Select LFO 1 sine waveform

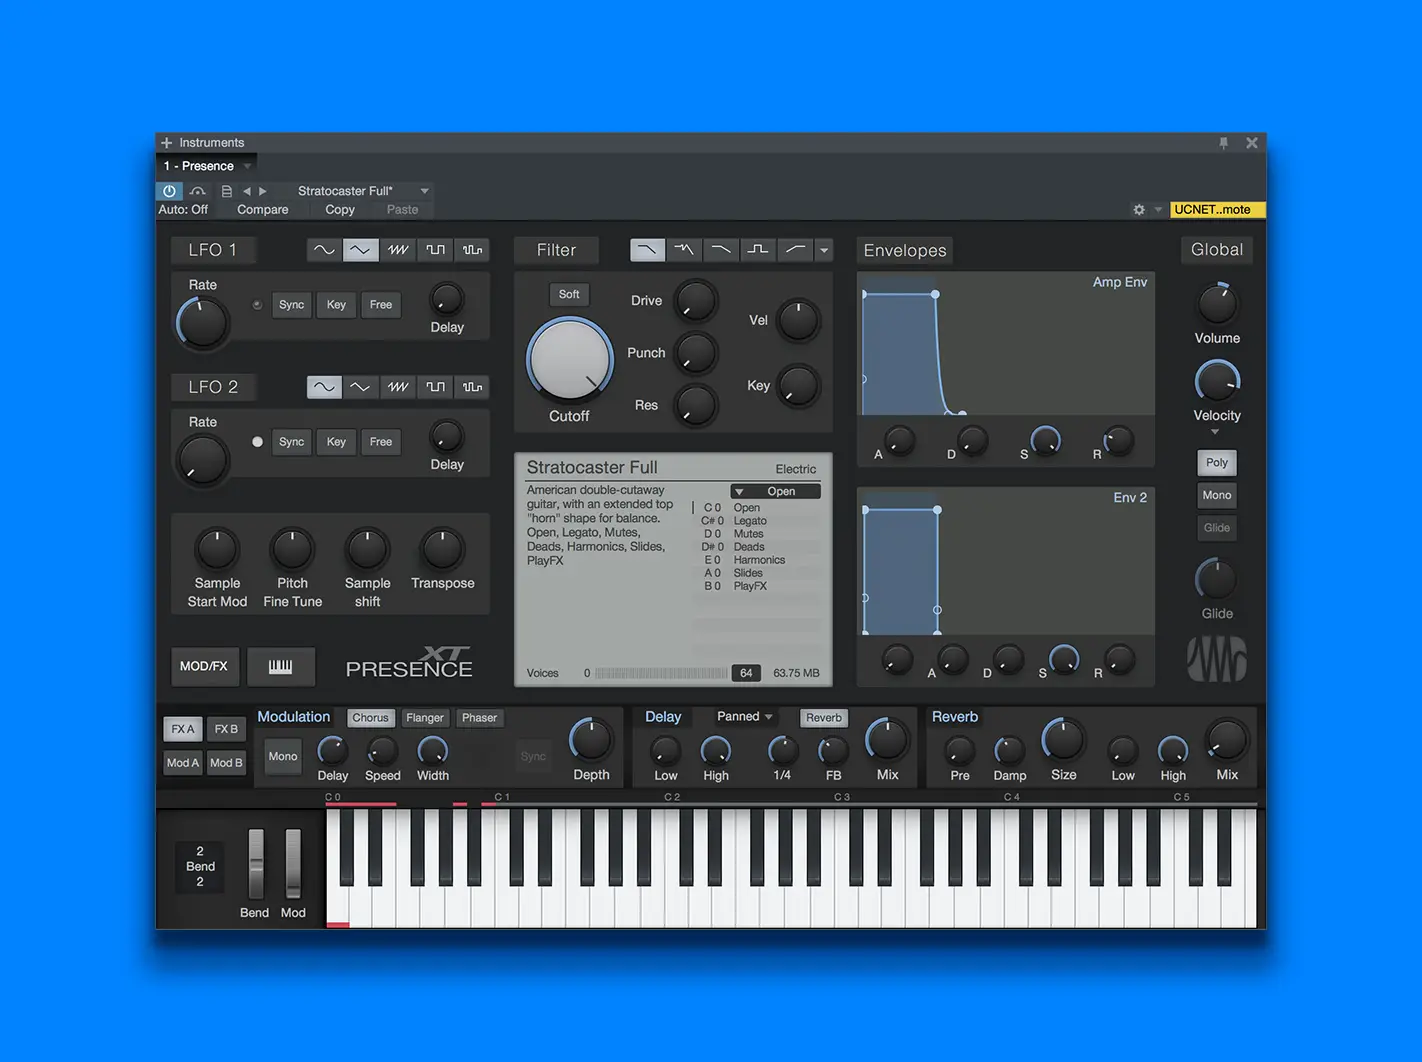point(324,250)
